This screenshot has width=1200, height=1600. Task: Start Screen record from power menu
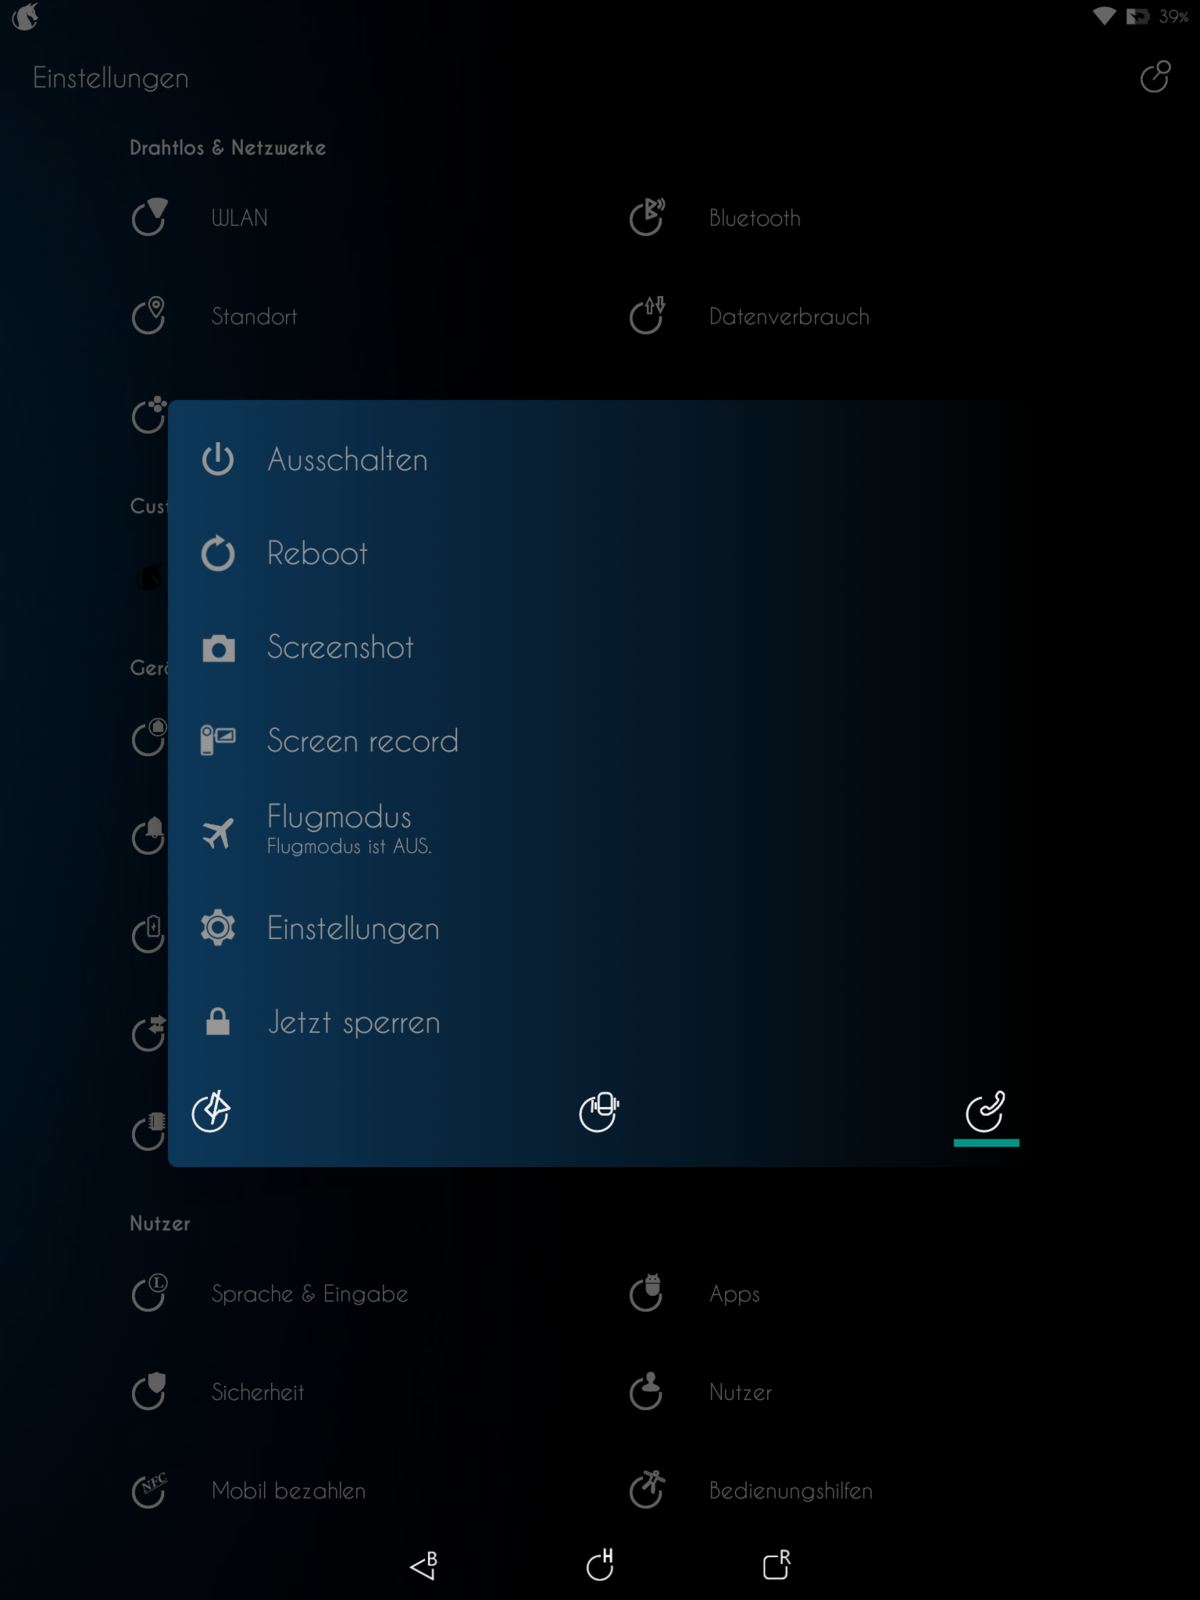tap(594, 741)
